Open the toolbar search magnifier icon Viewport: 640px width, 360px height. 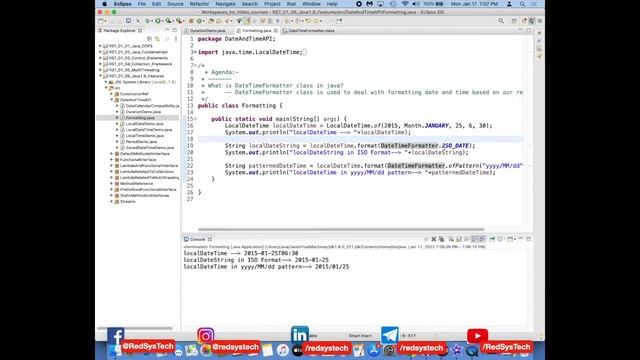(x=501, y=21)
